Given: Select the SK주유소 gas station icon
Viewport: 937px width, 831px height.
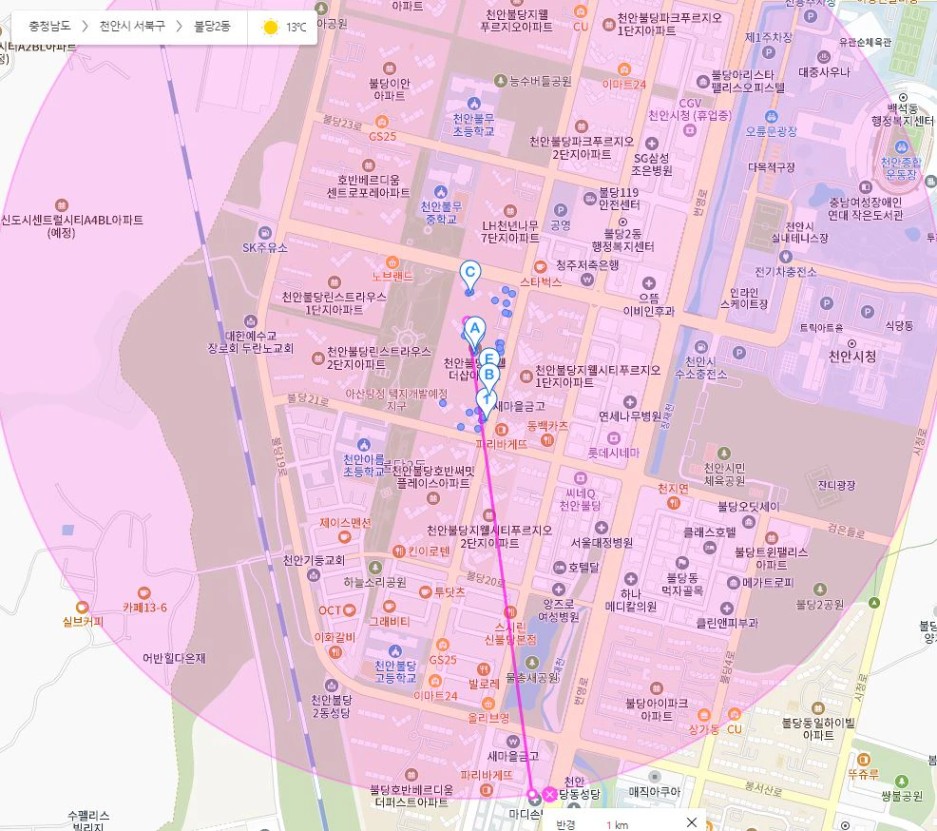Looking at the screenshot, I should click(265, 233).
